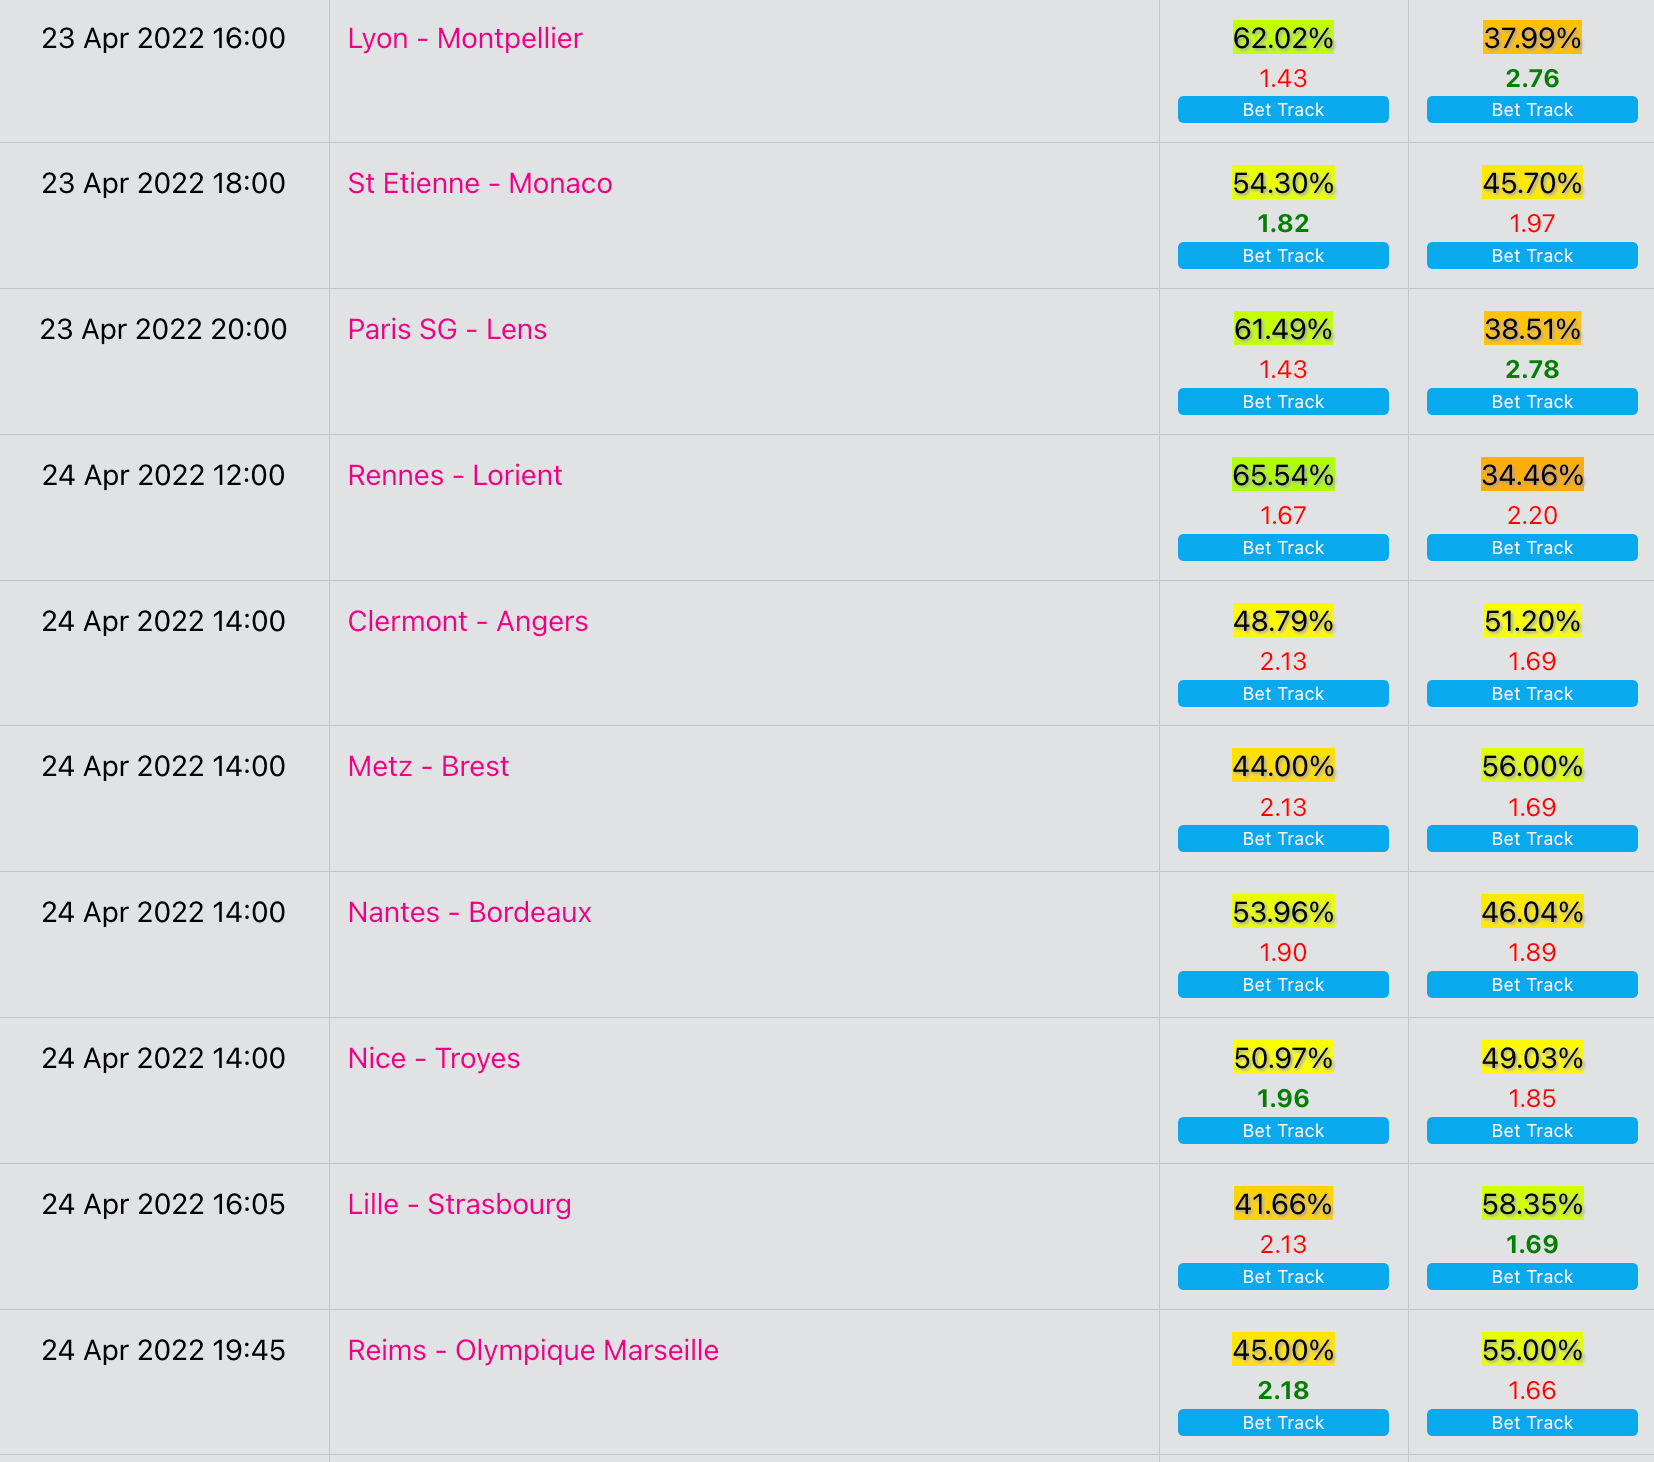Image resolution: width=1654 pixels, height=1462 pixels.
Task: Open the Nantes - Bordeaux match link
Action: click(470, 912)
